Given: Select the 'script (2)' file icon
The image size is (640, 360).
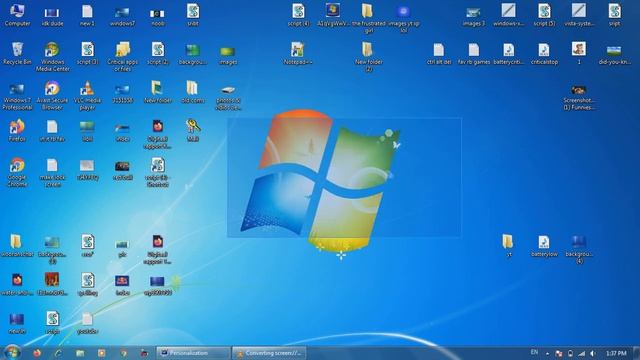Looking at the screenshot, I should (x=158, y=53).
